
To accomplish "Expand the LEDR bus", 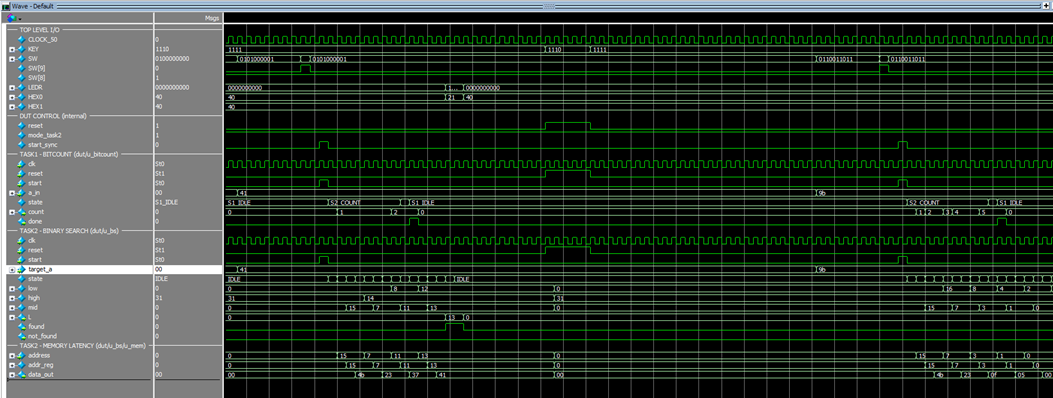I will click(11, 87).
